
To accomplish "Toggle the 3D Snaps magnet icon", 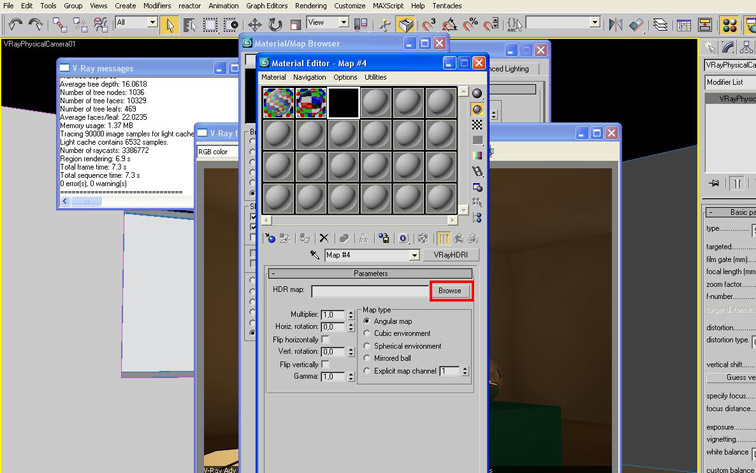I will [x=428, y=25].
